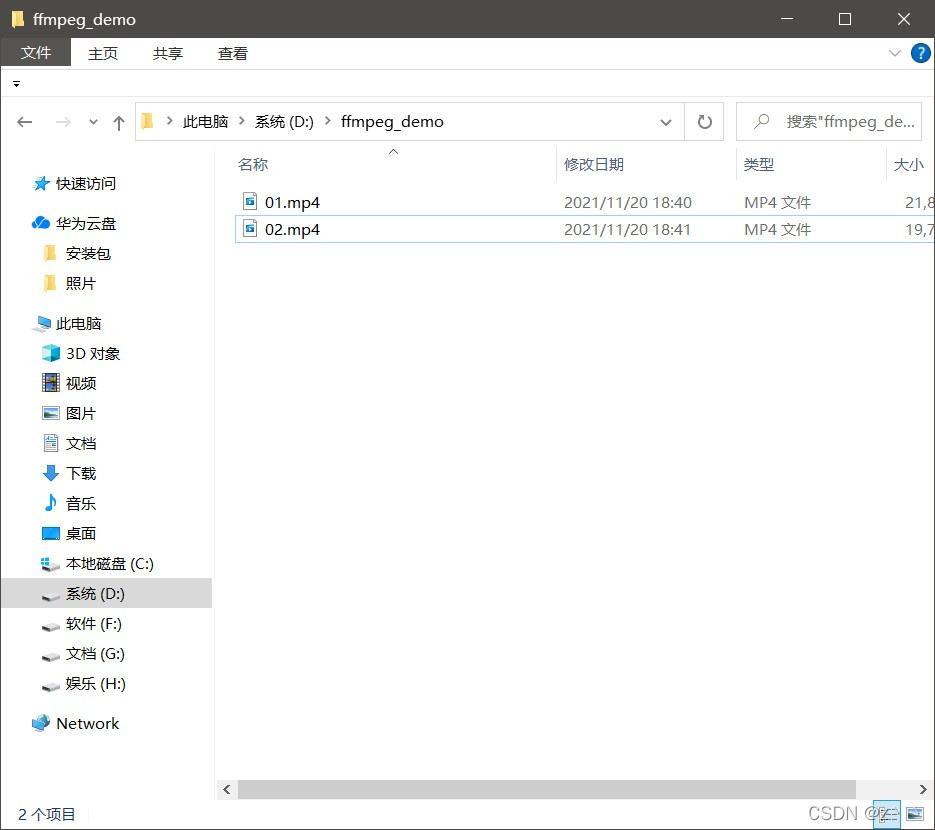Sort by the 大小 column header

click(x=909, y=165)
